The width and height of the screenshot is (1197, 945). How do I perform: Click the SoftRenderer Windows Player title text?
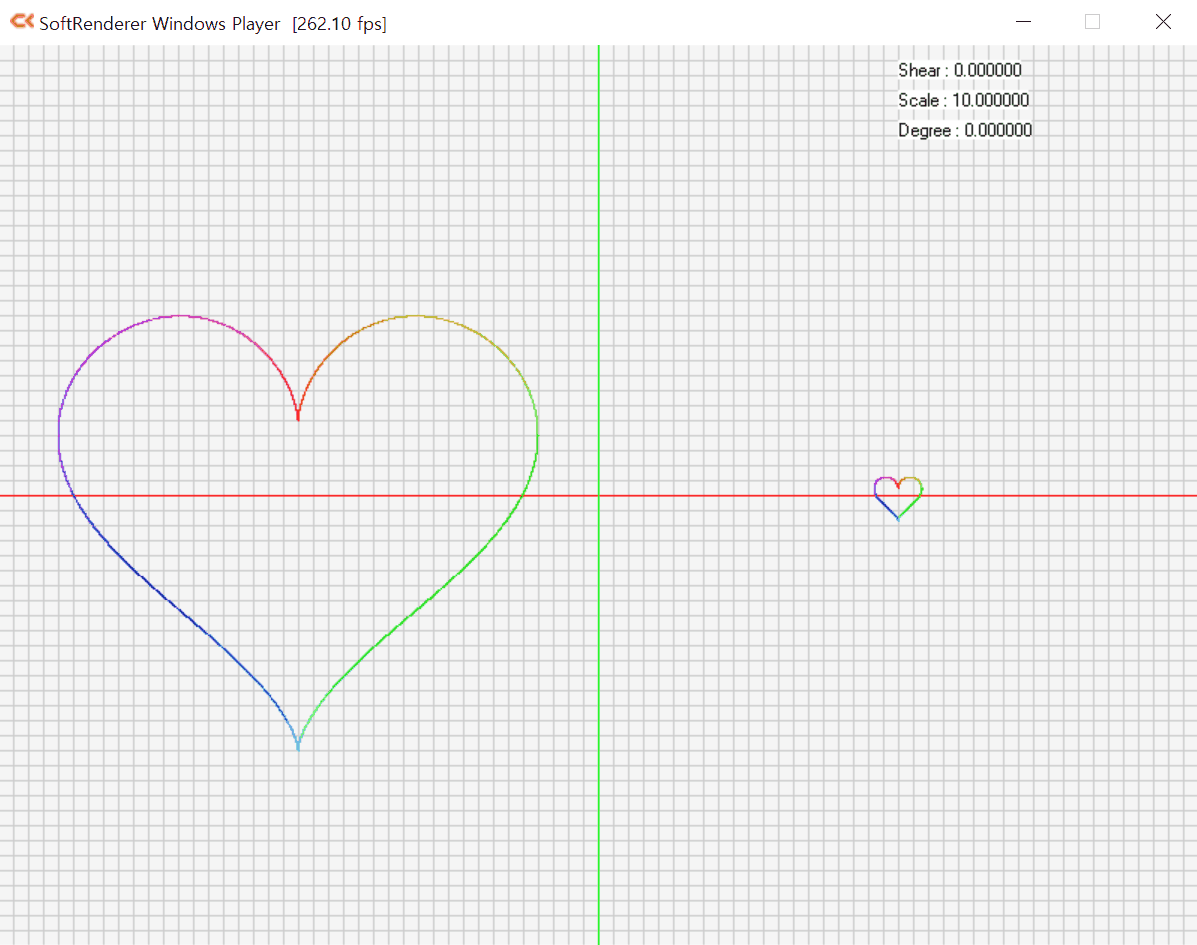pos(160,24)
